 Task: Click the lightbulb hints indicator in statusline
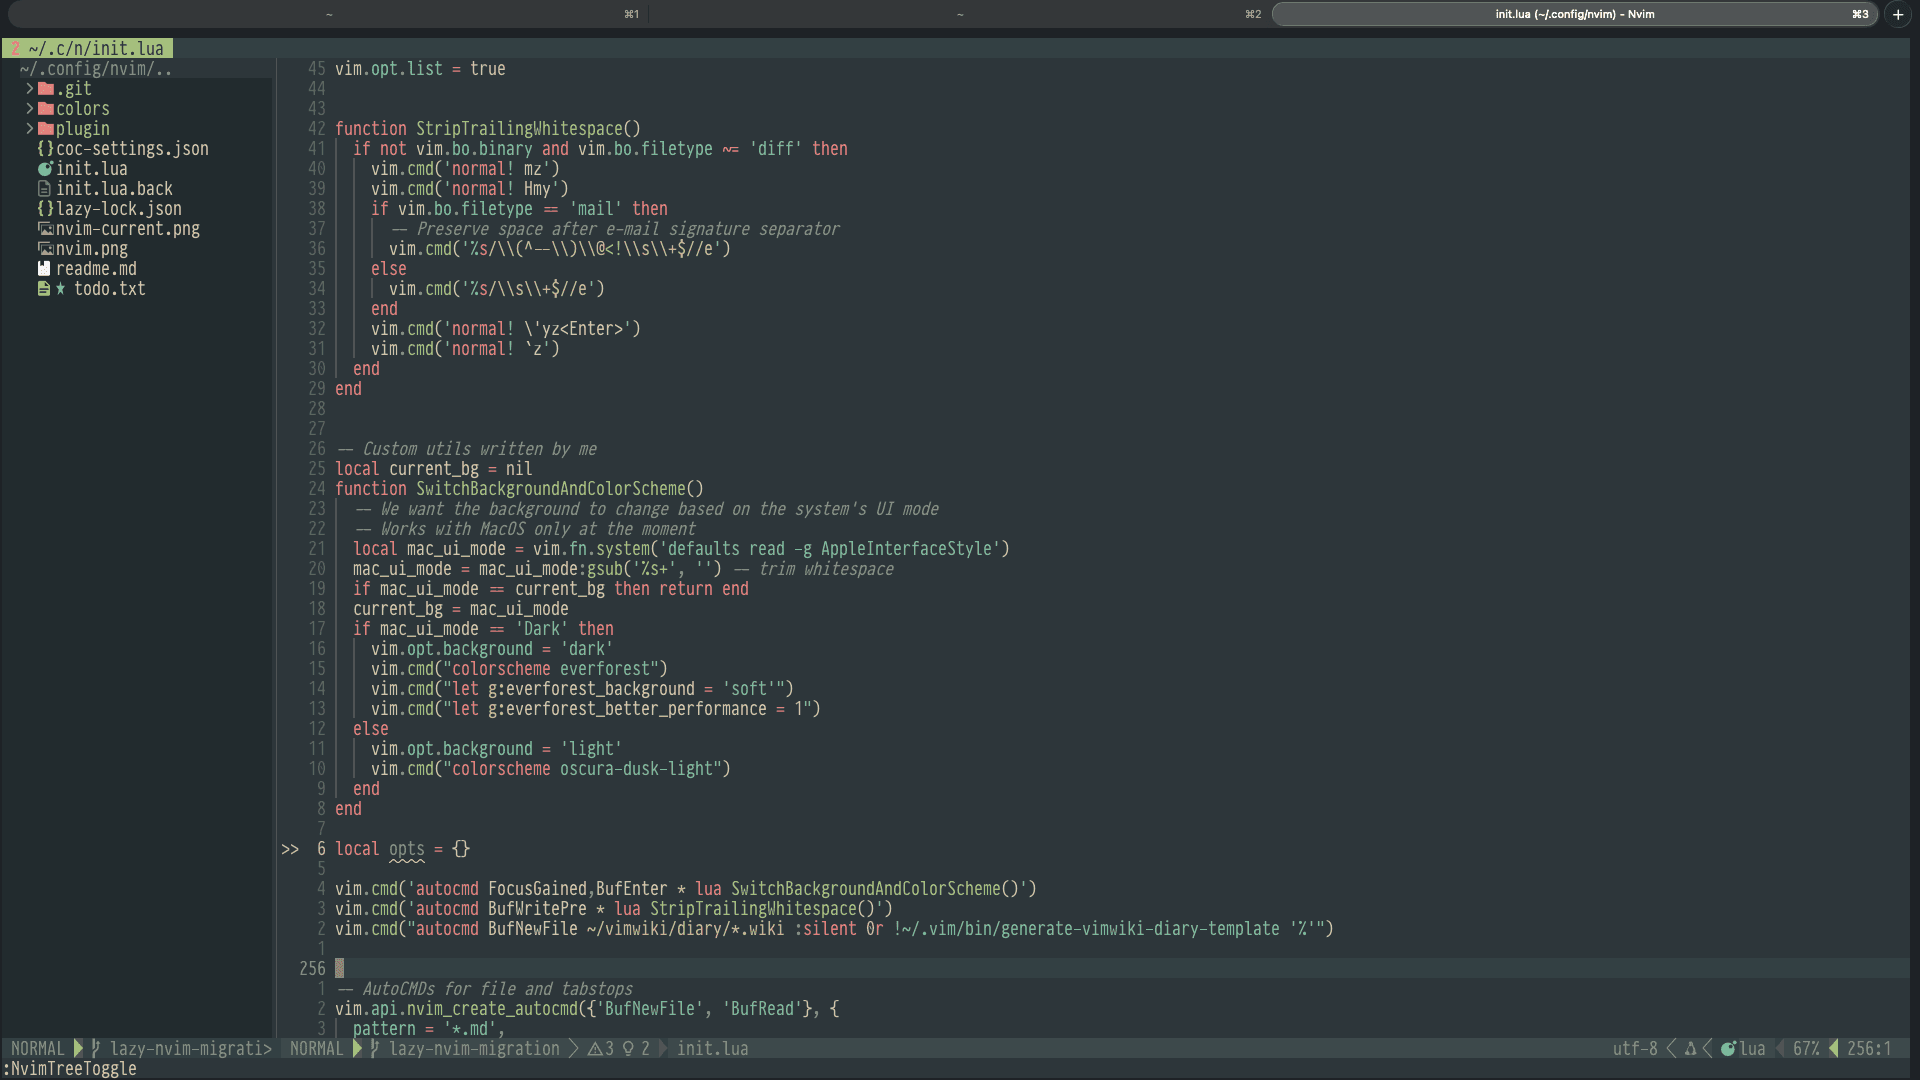(x=628, y=1049)
